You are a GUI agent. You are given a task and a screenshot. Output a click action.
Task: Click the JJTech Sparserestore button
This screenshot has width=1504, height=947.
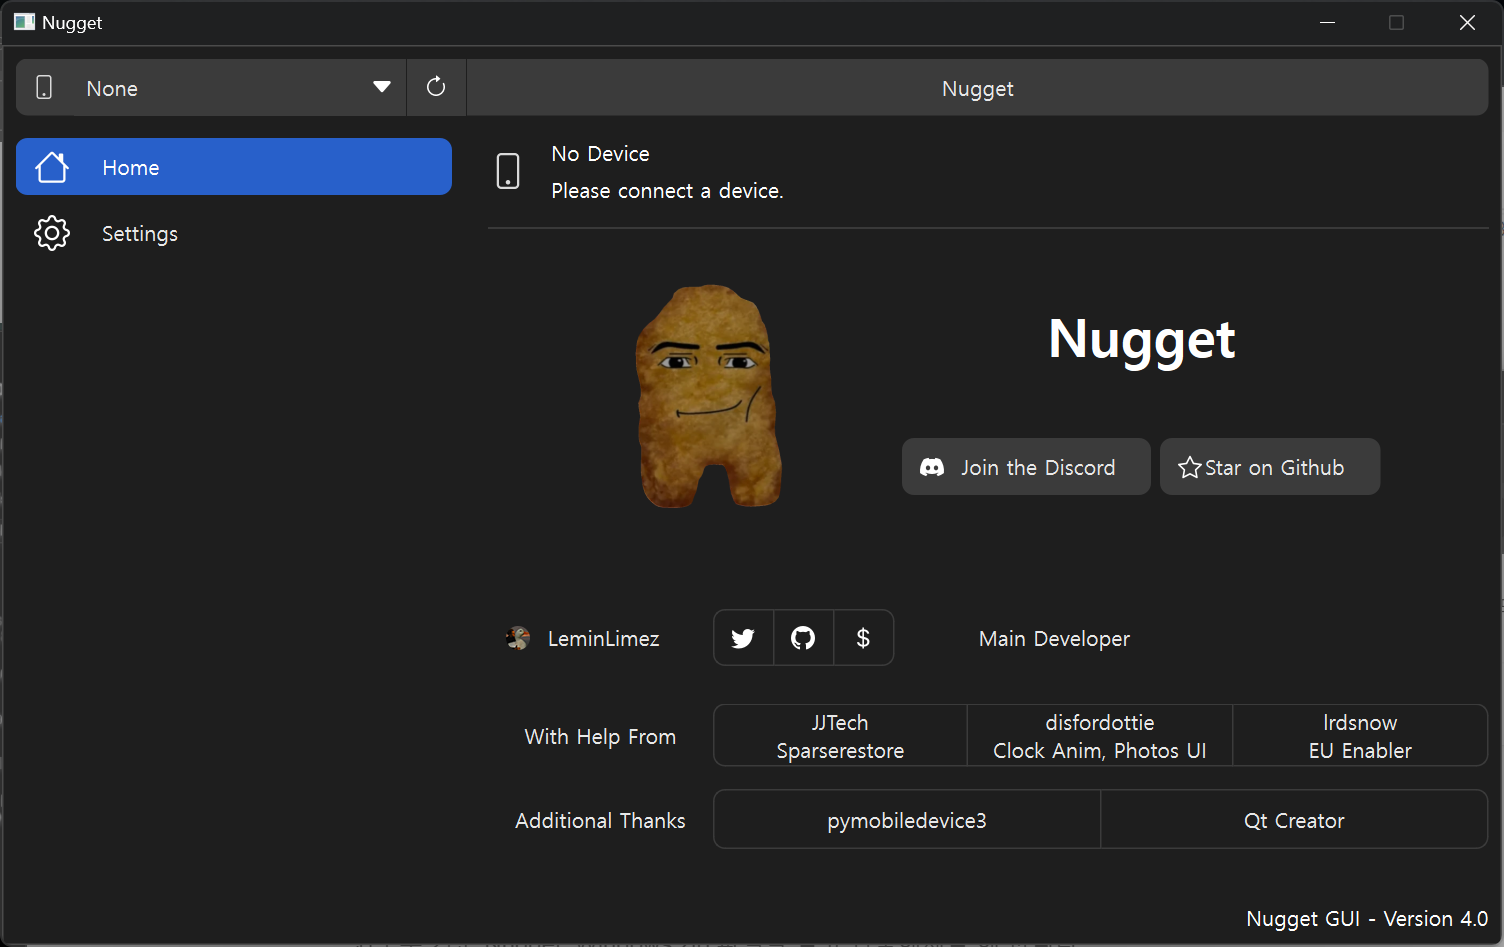tap(840, 736)
